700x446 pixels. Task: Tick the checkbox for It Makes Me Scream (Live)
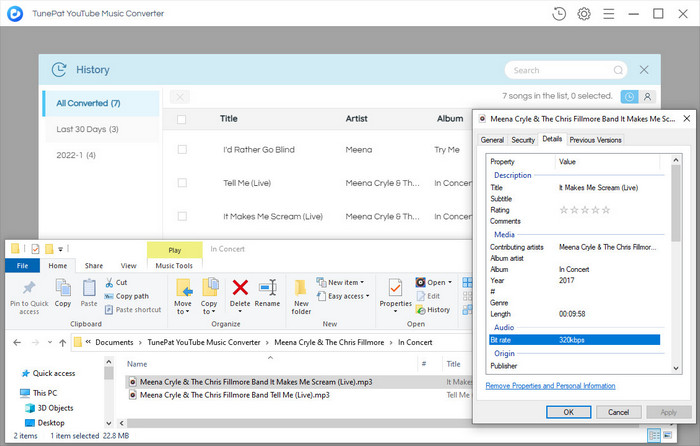pos(182,216)
